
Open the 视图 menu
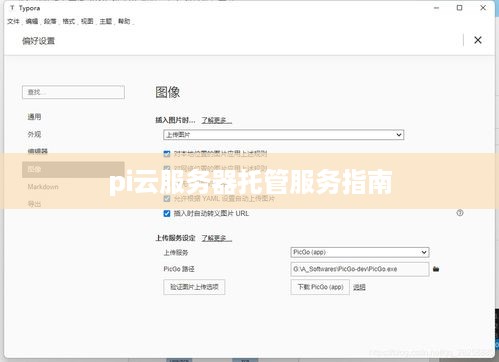(x=87, y=21)
